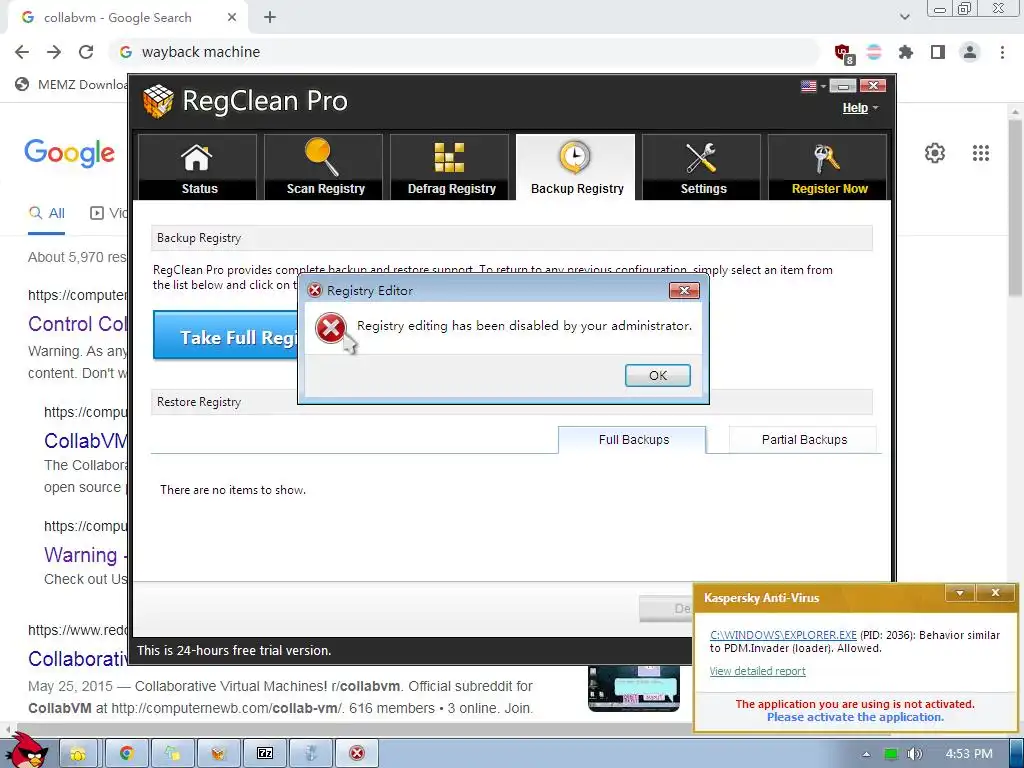Open the Settings tab in RegClean Pro

point(701,167)
